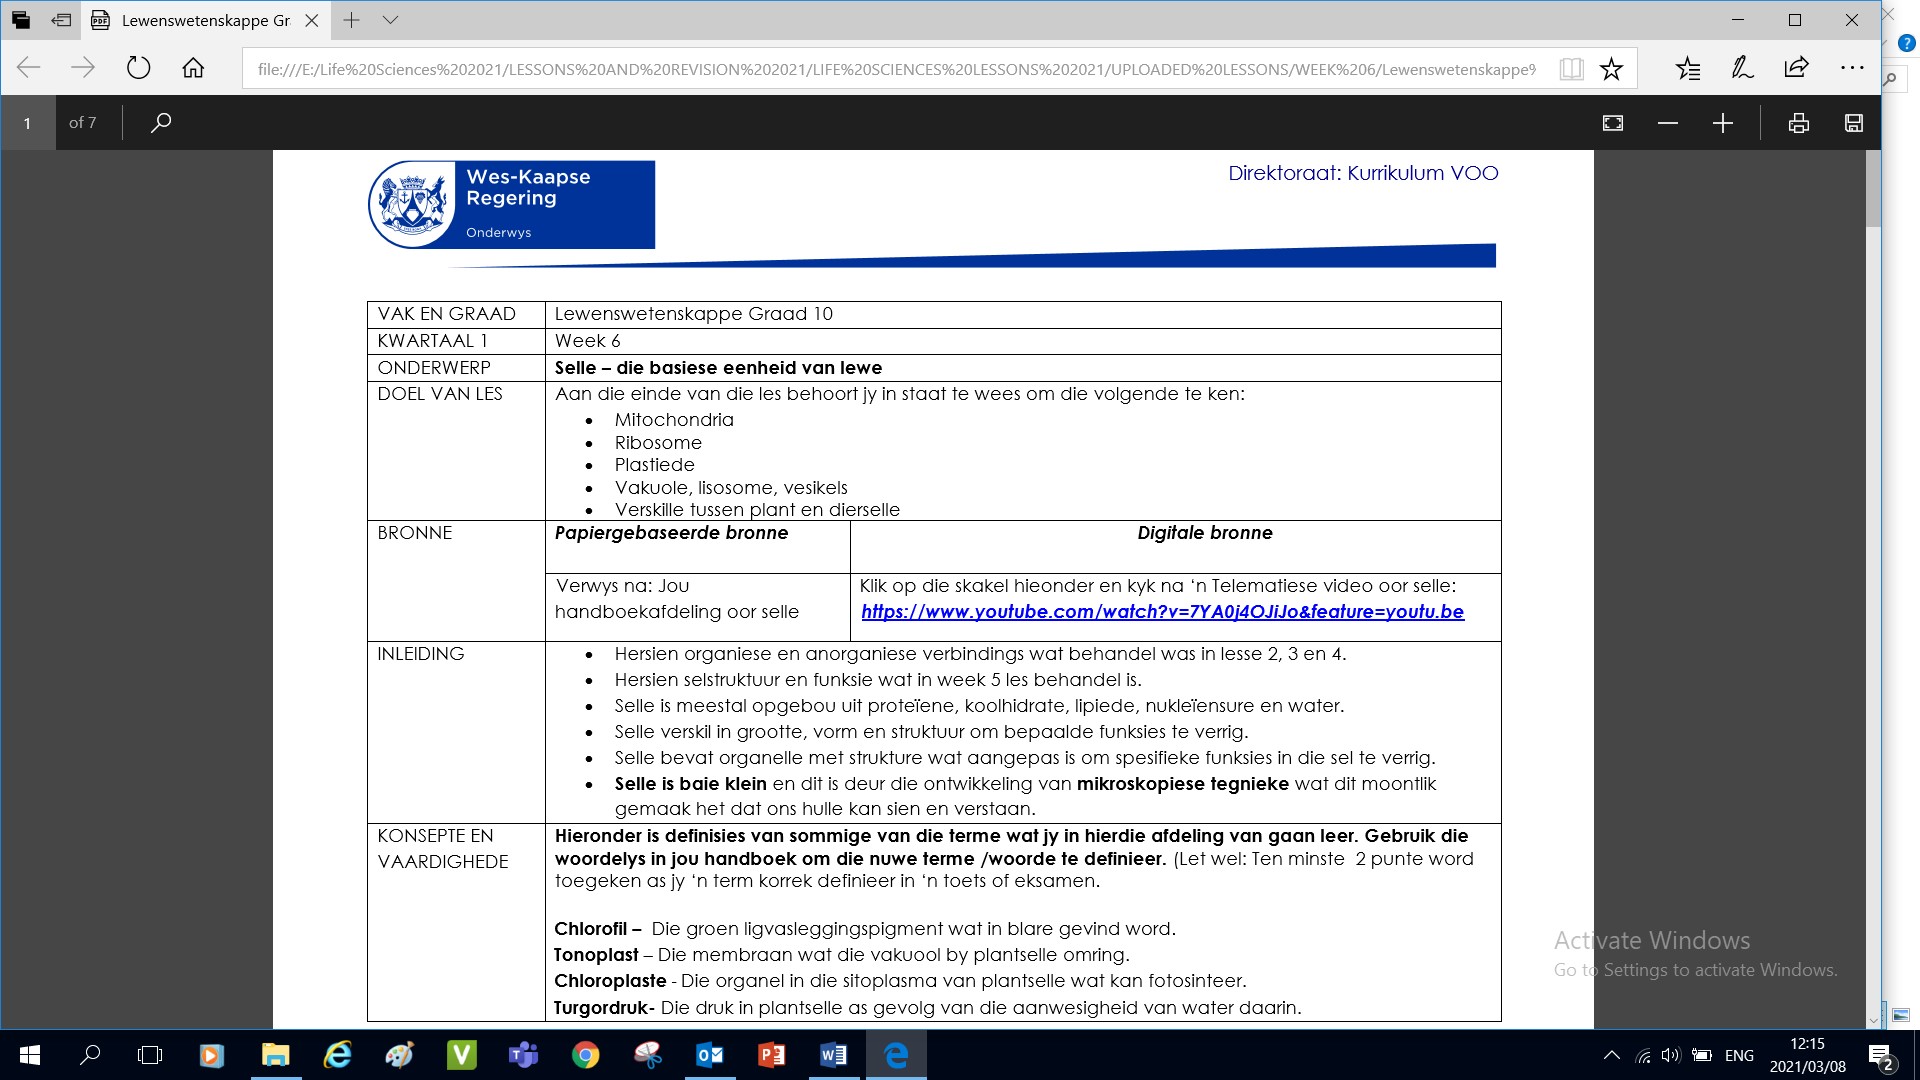The width and height of the screenshot is (1920, 1080).
Task: Open Windows taskbar search
Action: (x=90, y=1055)
